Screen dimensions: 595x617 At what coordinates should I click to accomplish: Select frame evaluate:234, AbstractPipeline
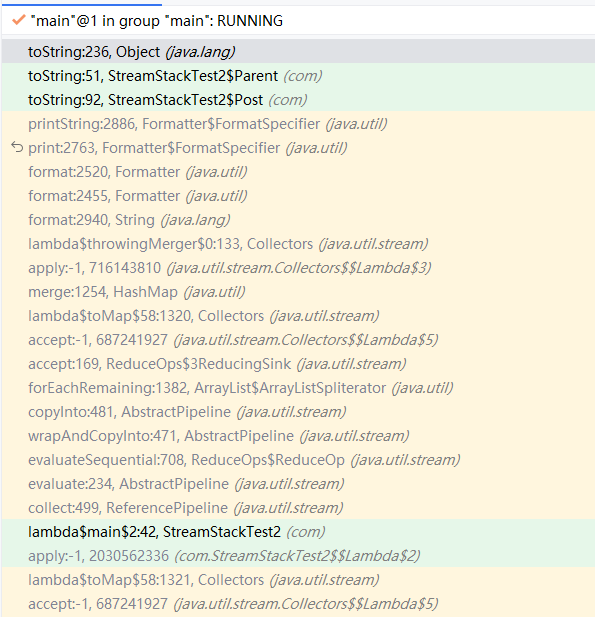298,484
